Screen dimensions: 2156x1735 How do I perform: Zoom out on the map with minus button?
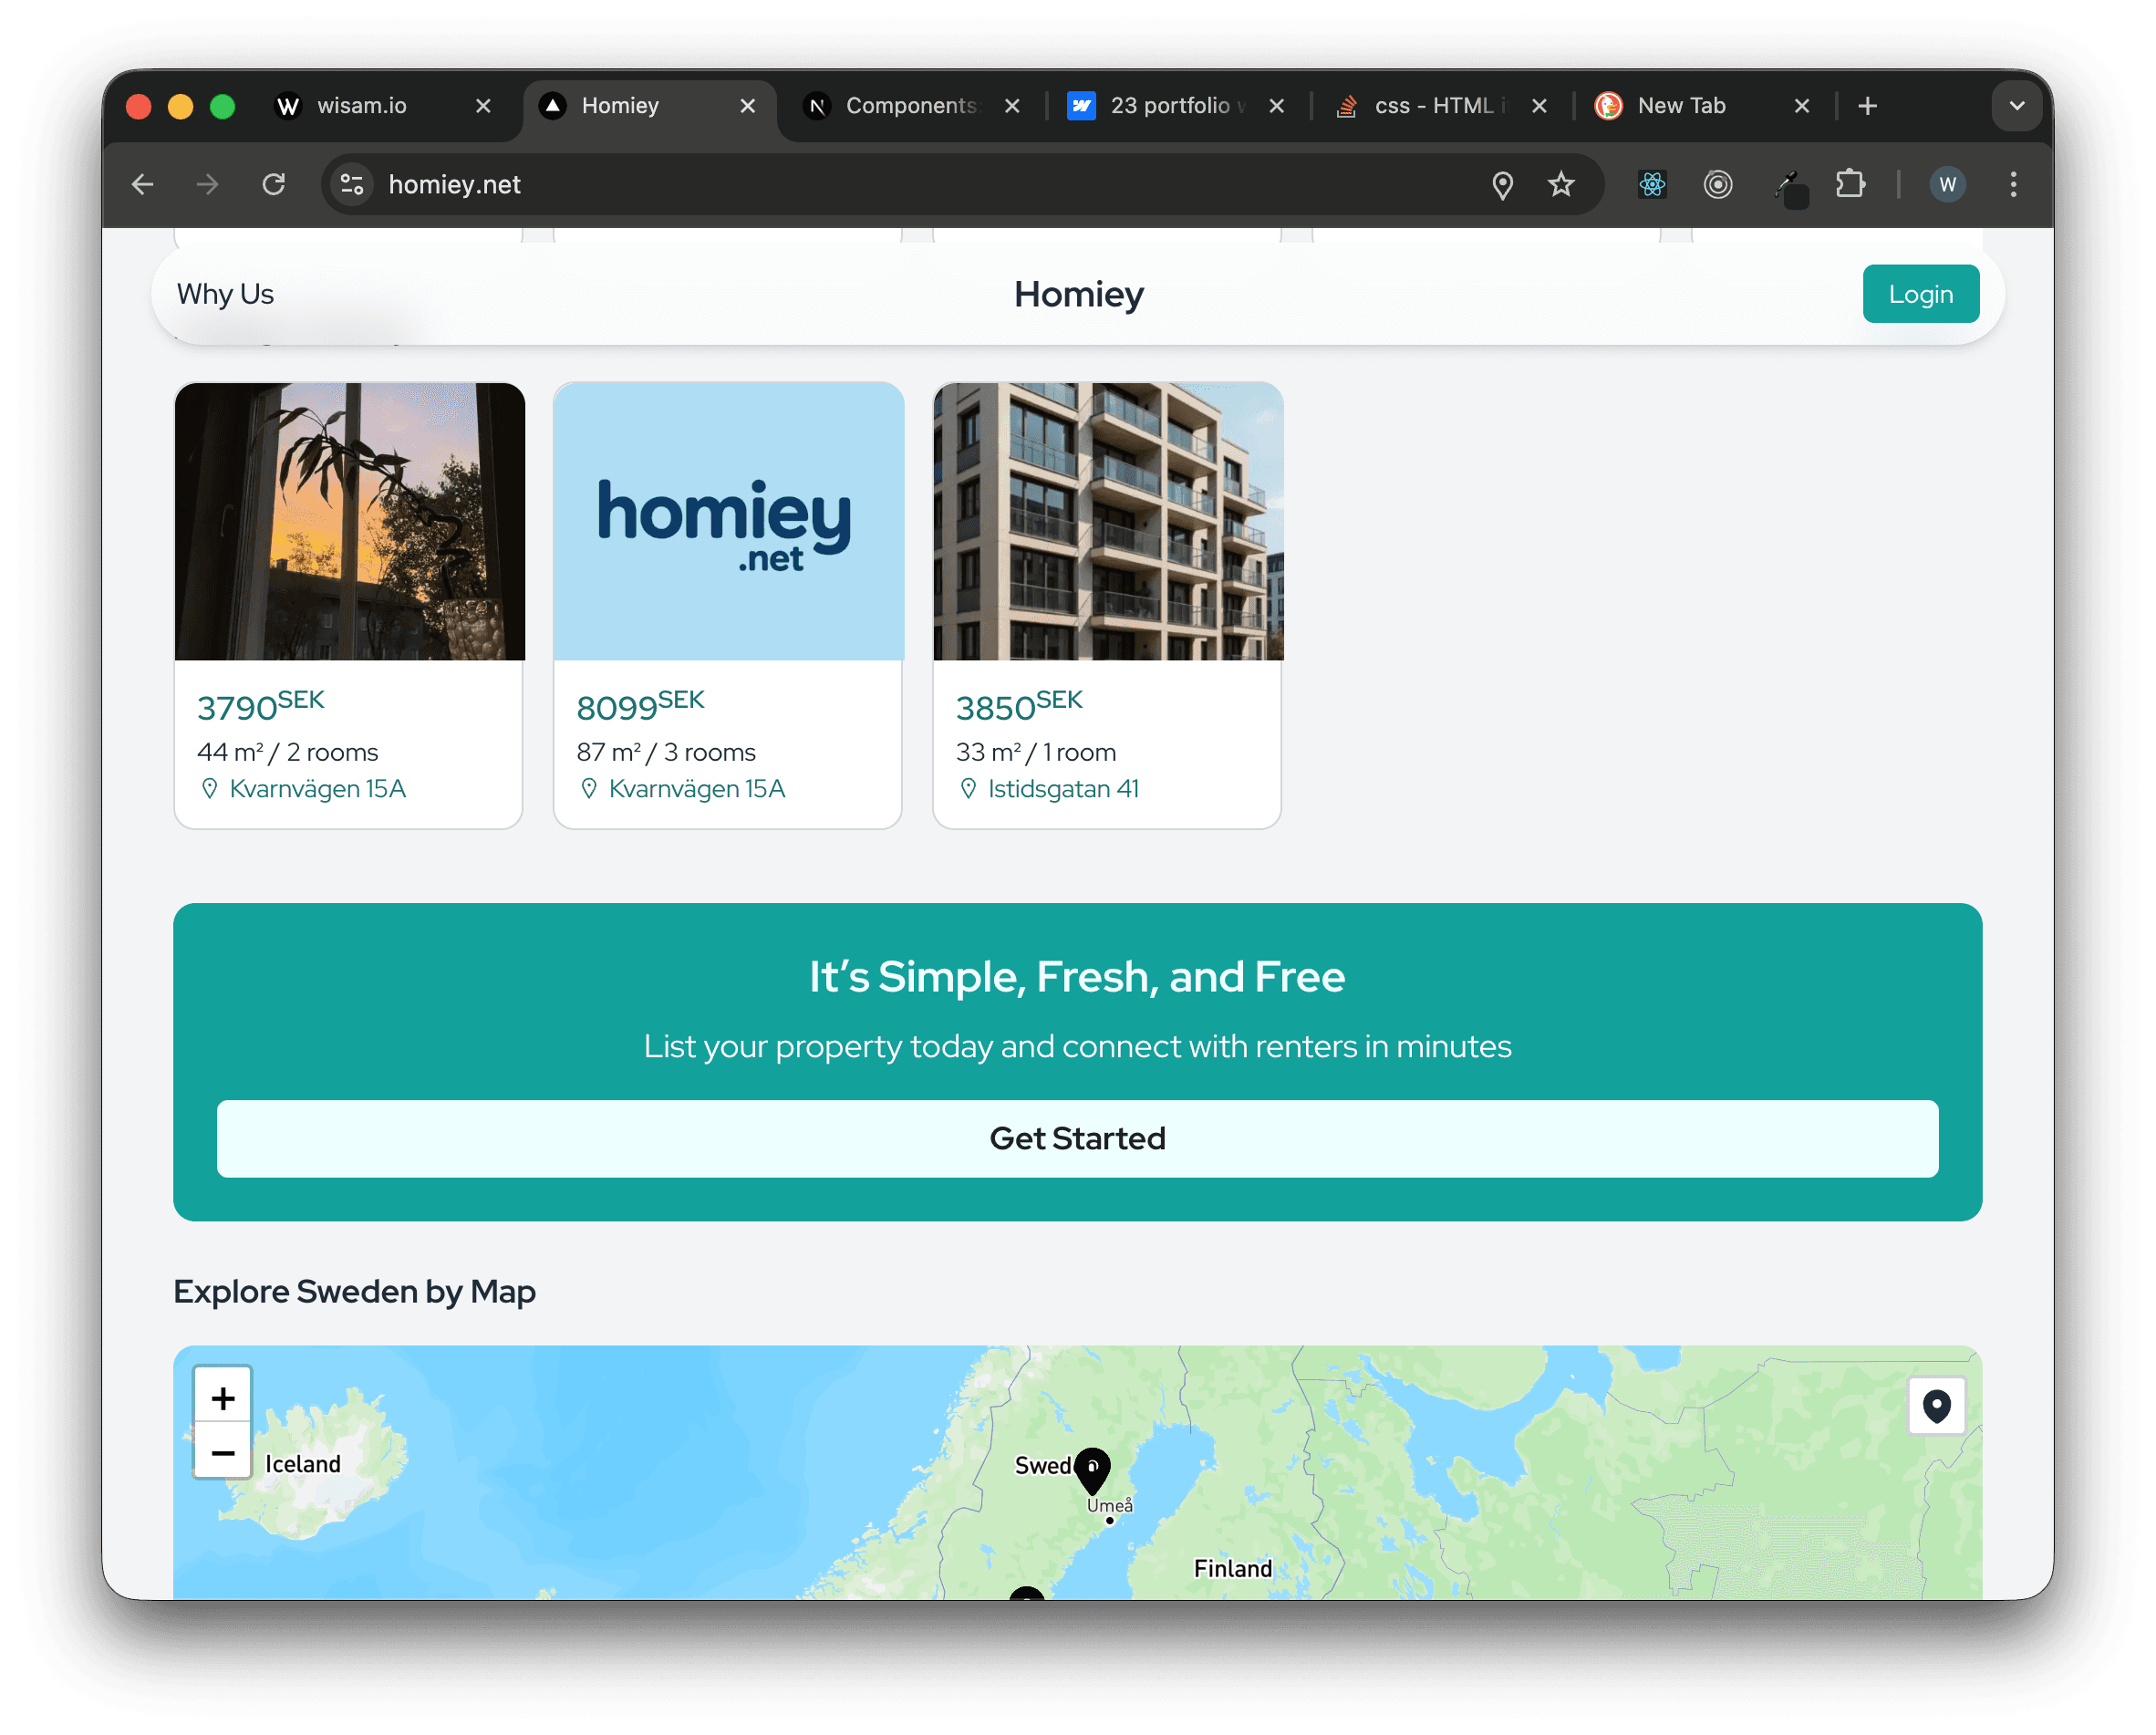[x=222, y=1453]
